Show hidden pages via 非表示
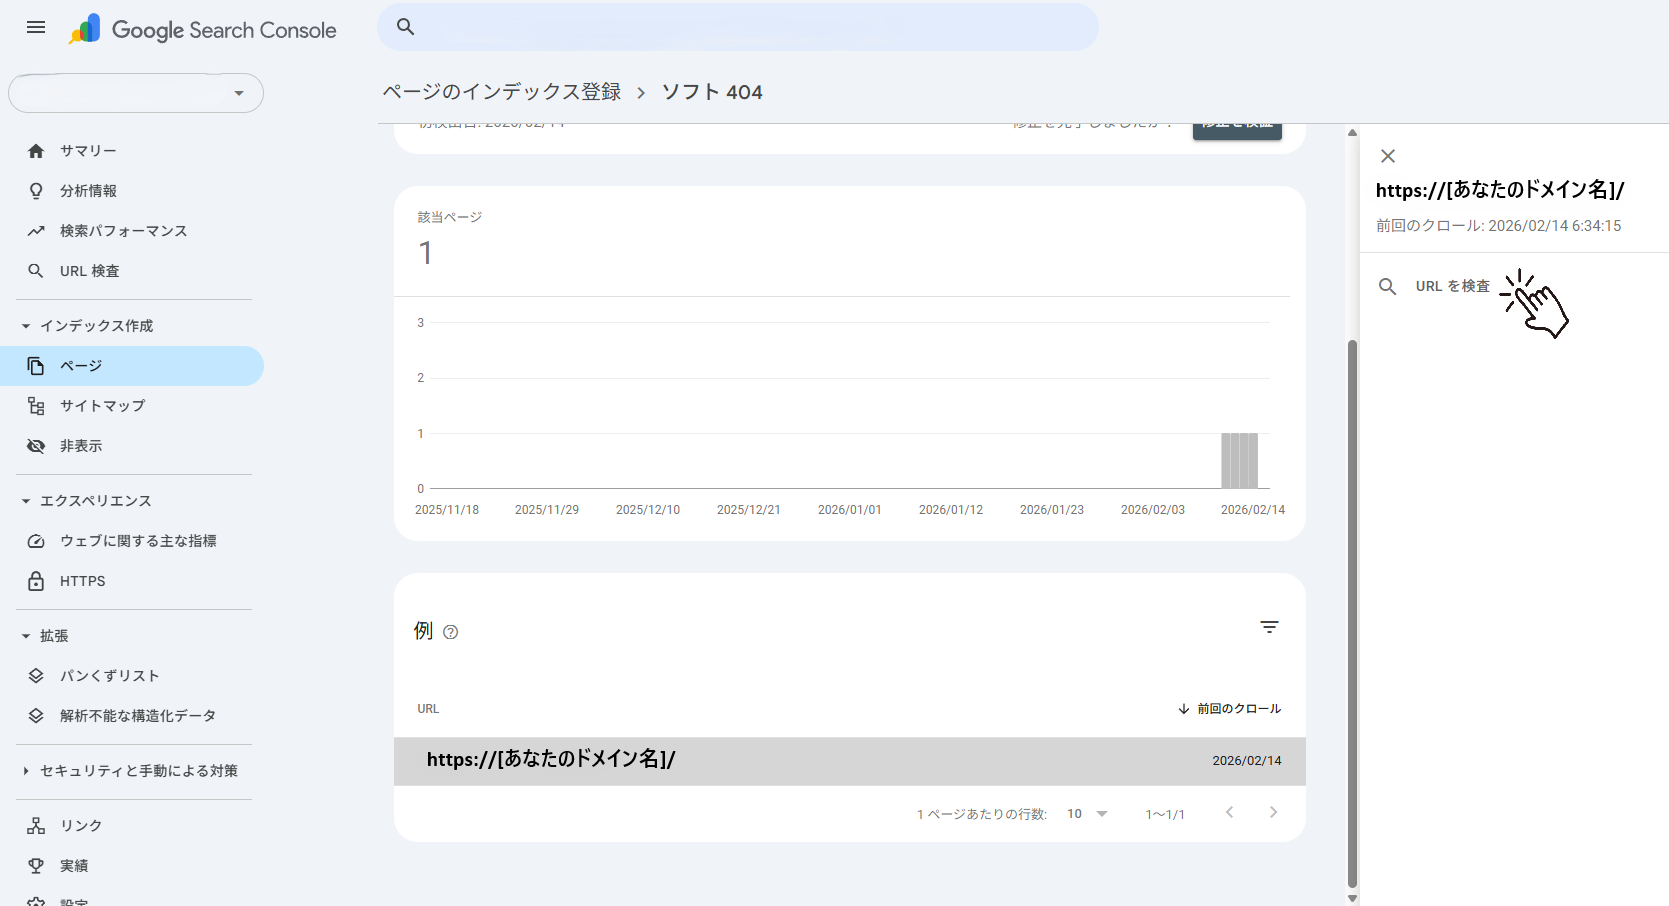 [80, 445]
